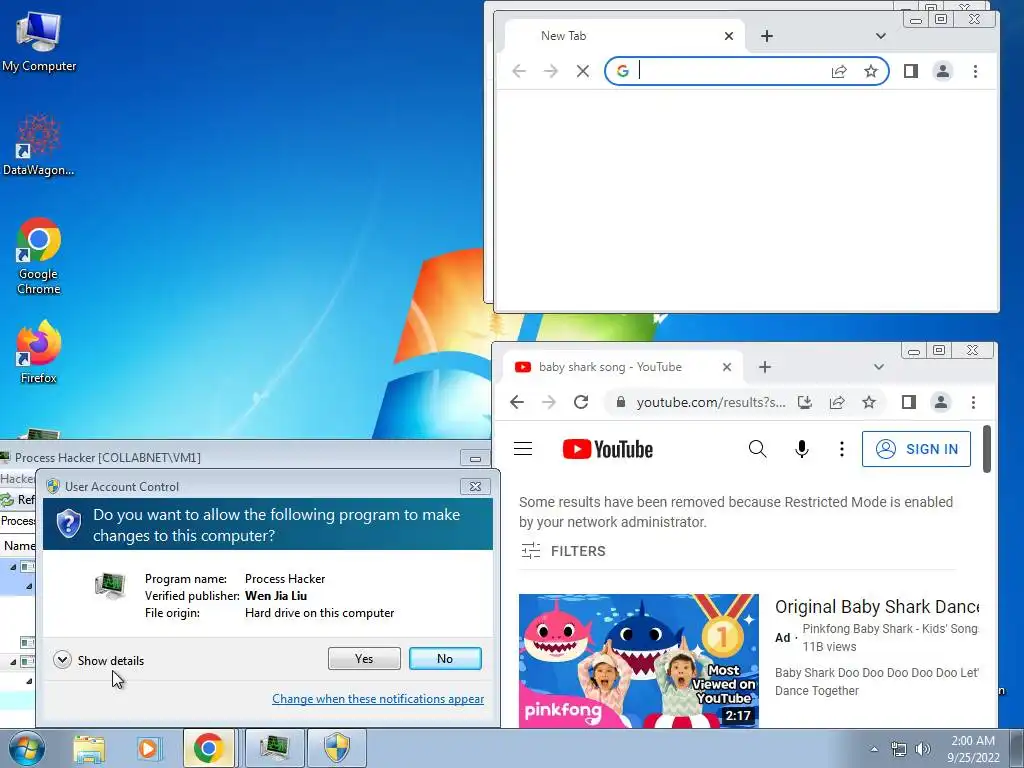1024x768 pixels.
Task: Close the baby shark song YouTube tab
Action: tap(727, 367)
